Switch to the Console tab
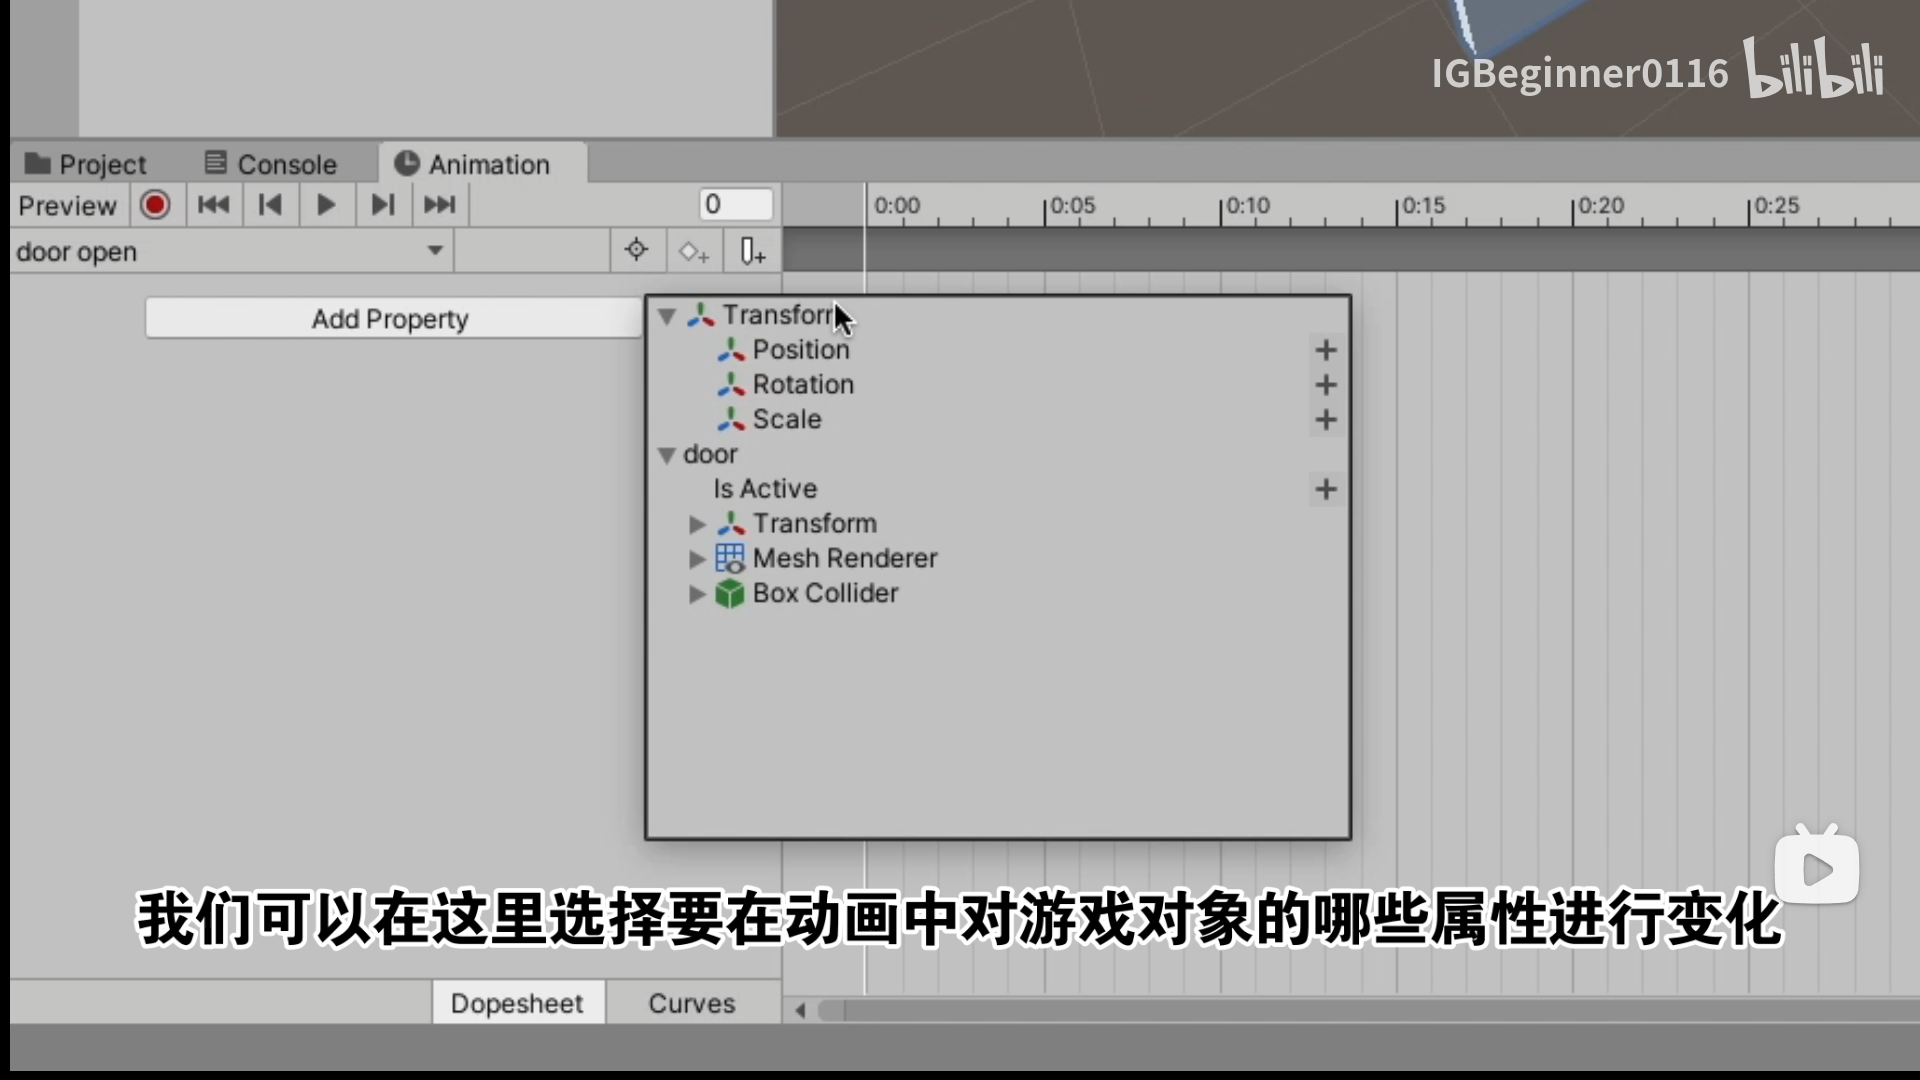The height and width of the screenshot is (1080, 1920). pos(270,164)
